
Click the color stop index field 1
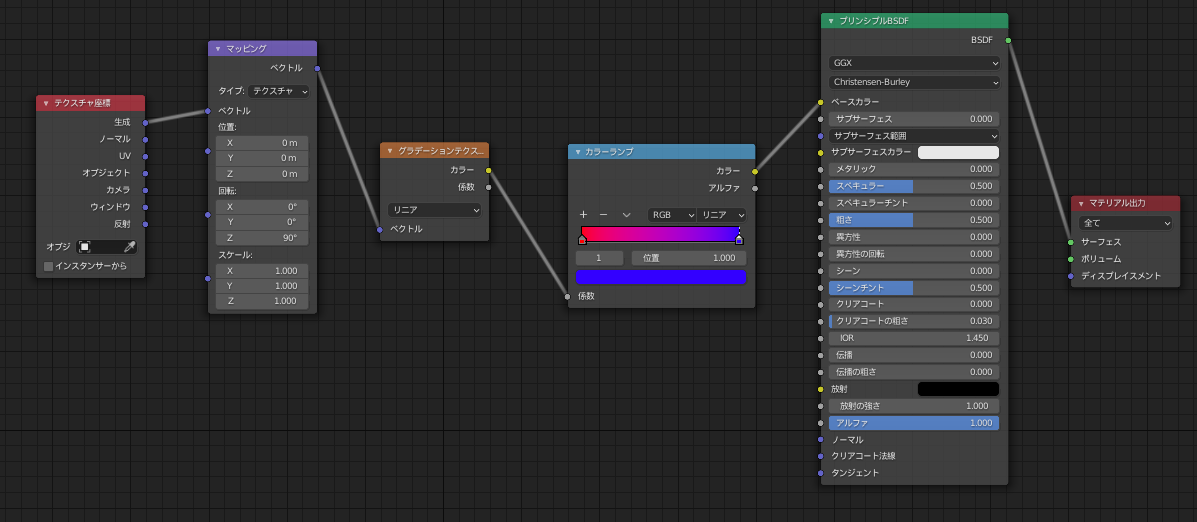click(599, 259)
